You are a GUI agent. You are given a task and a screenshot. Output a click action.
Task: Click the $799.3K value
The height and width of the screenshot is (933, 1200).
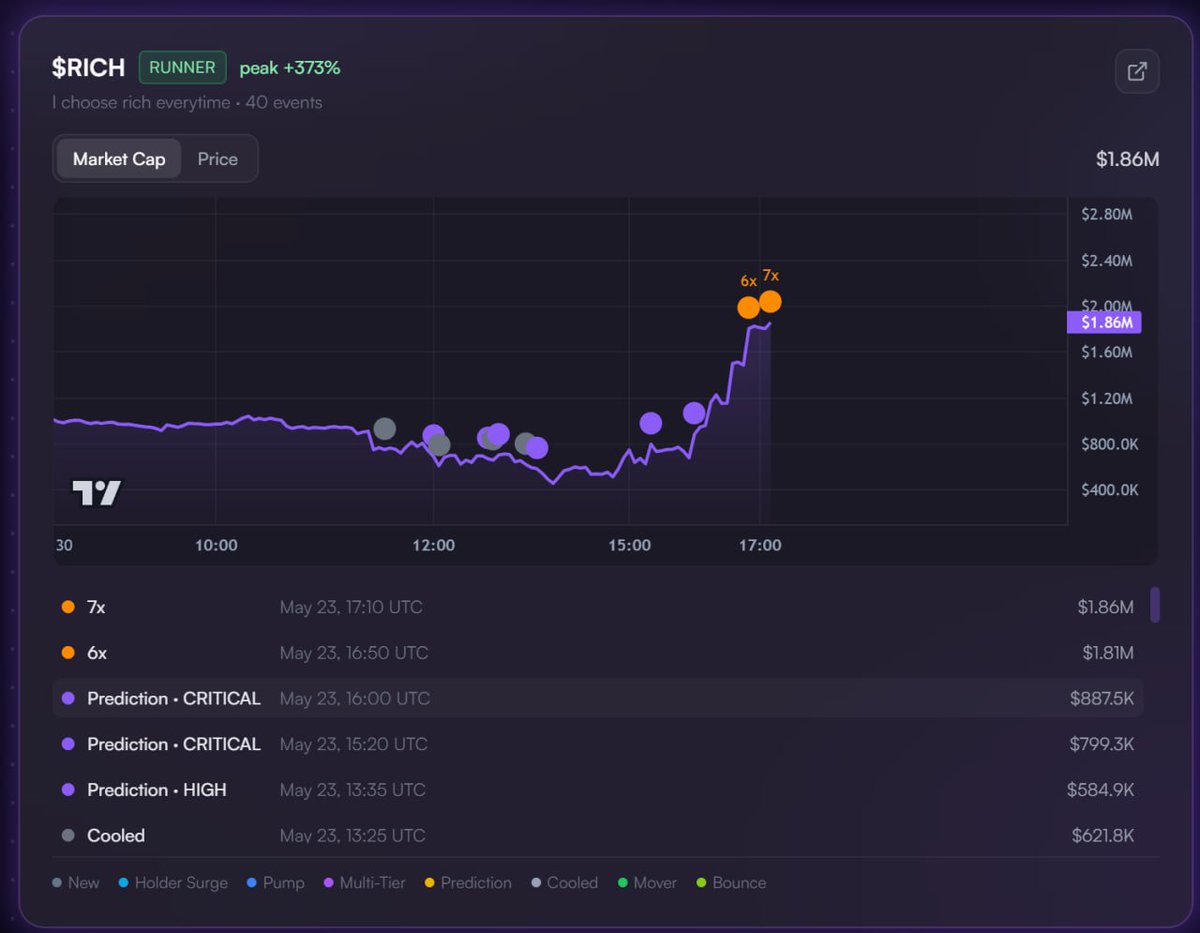1102,744
